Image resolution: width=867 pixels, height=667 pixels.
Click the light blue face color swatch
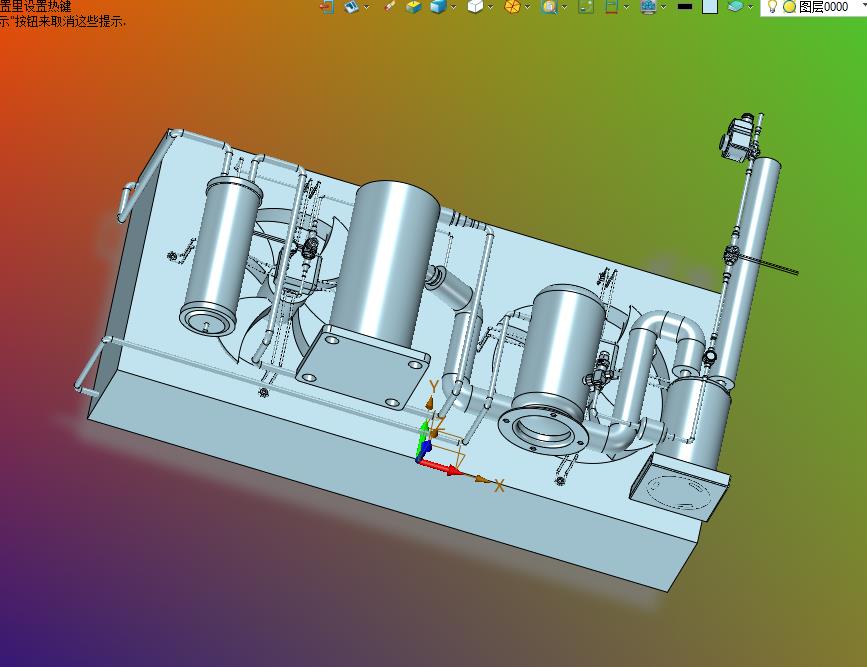710,7
